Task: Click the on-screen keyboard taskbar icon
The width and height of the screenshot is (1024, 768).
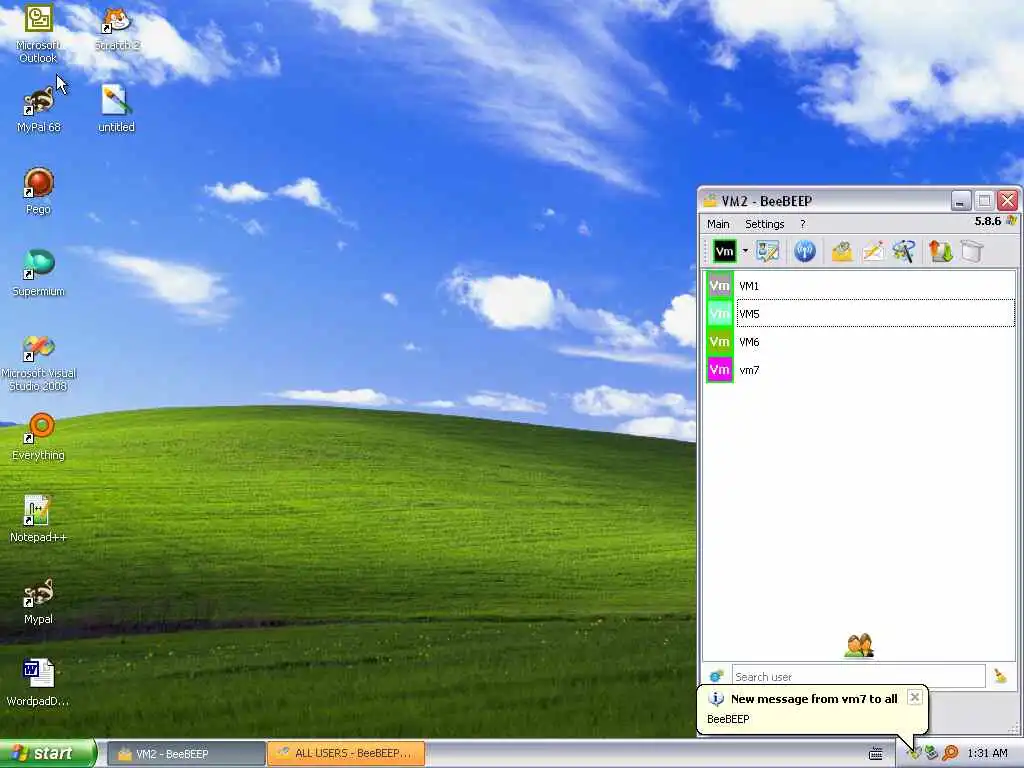Action: 876,754
